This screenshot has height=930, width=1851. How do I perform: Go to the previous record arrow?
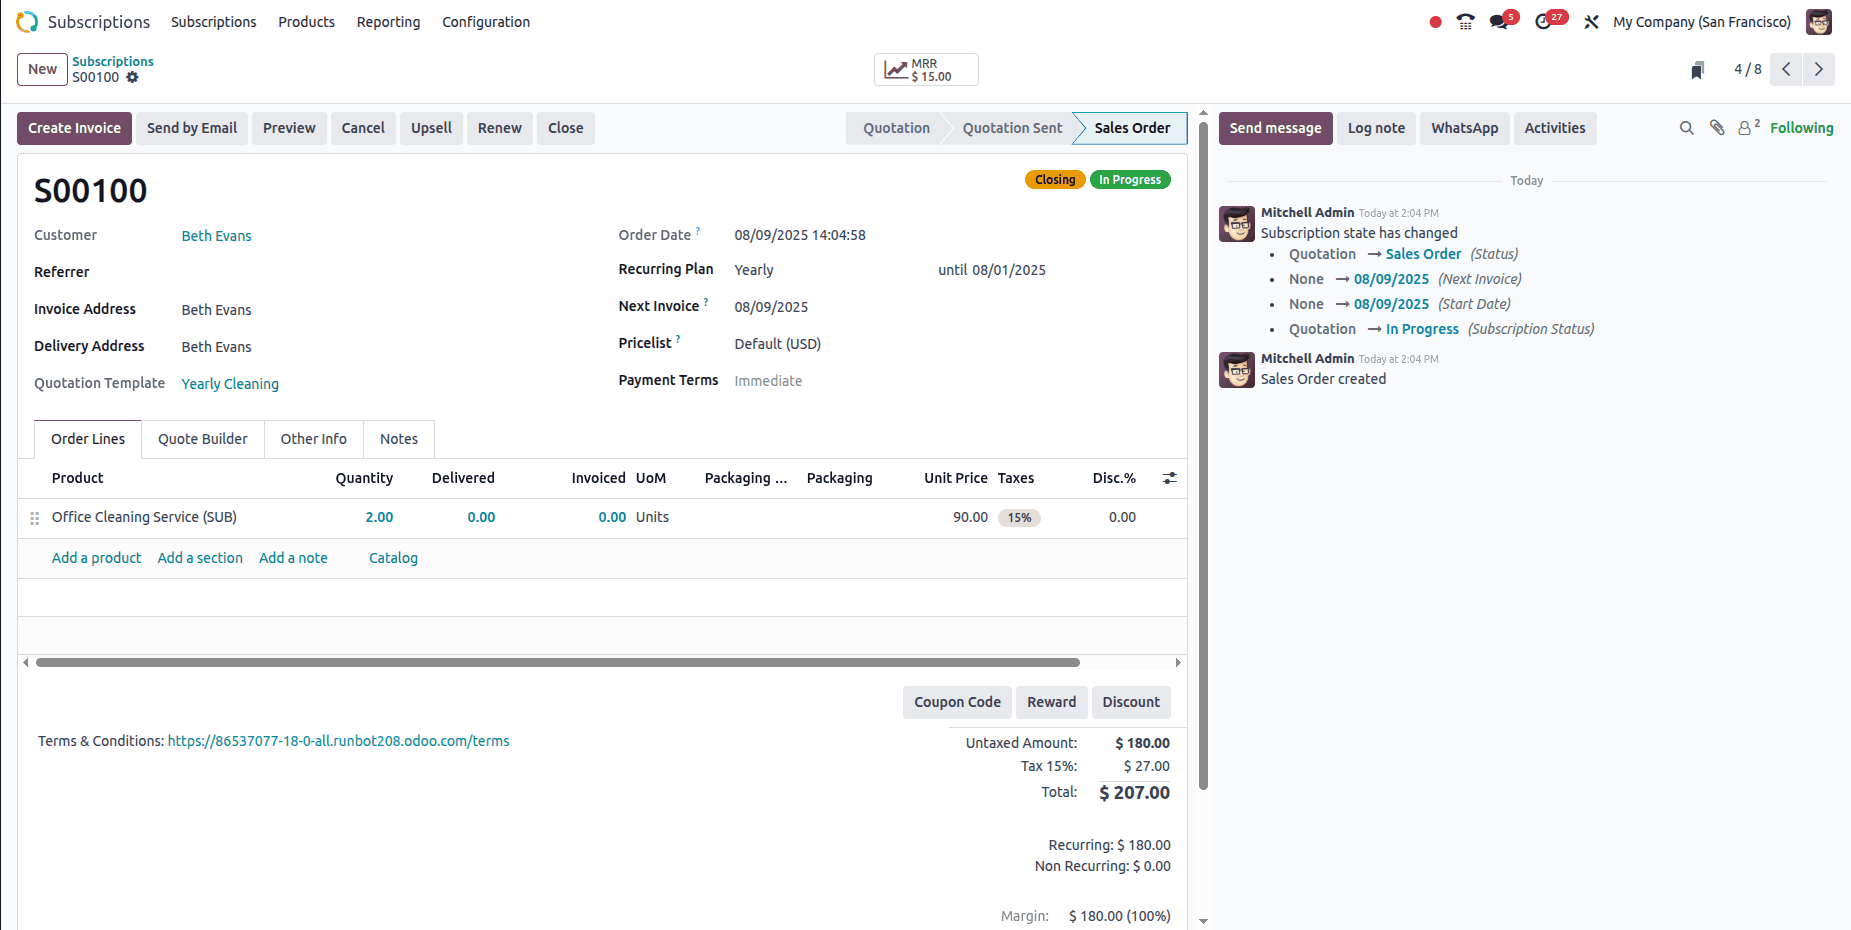pyautogui.click(x=1786, y=69)
